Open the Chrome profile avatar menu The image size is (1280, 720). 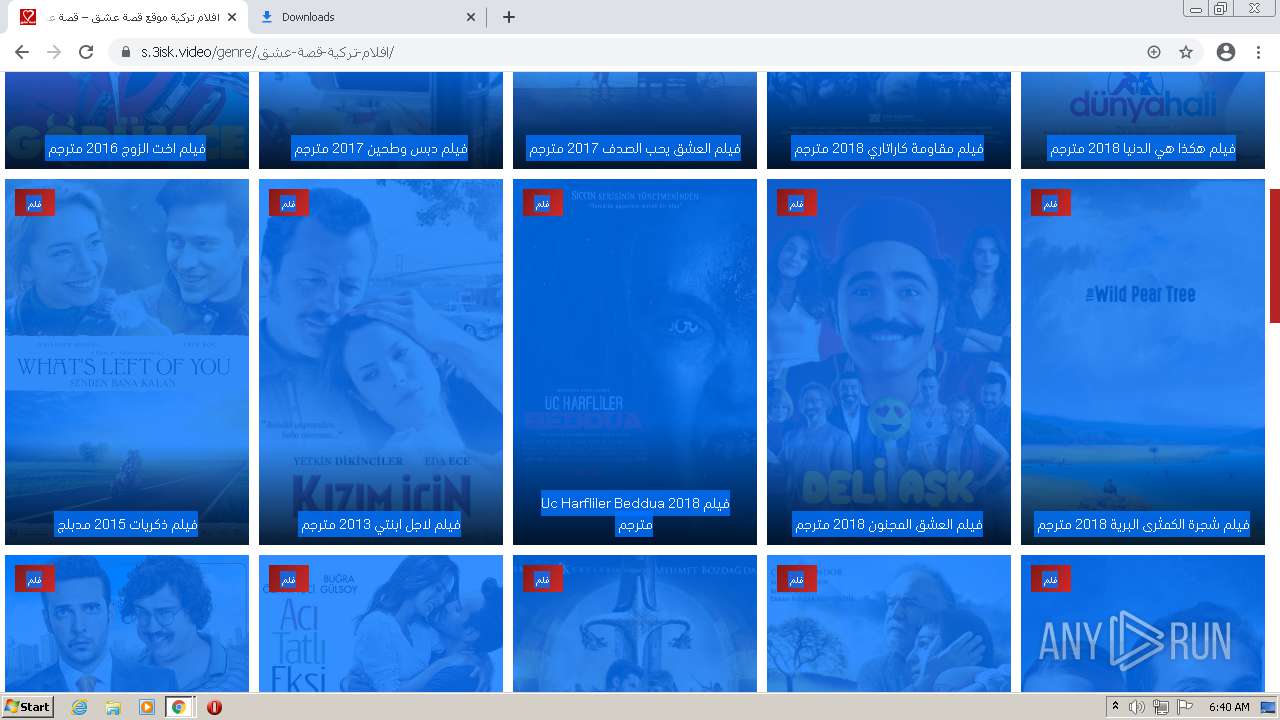1226,52
